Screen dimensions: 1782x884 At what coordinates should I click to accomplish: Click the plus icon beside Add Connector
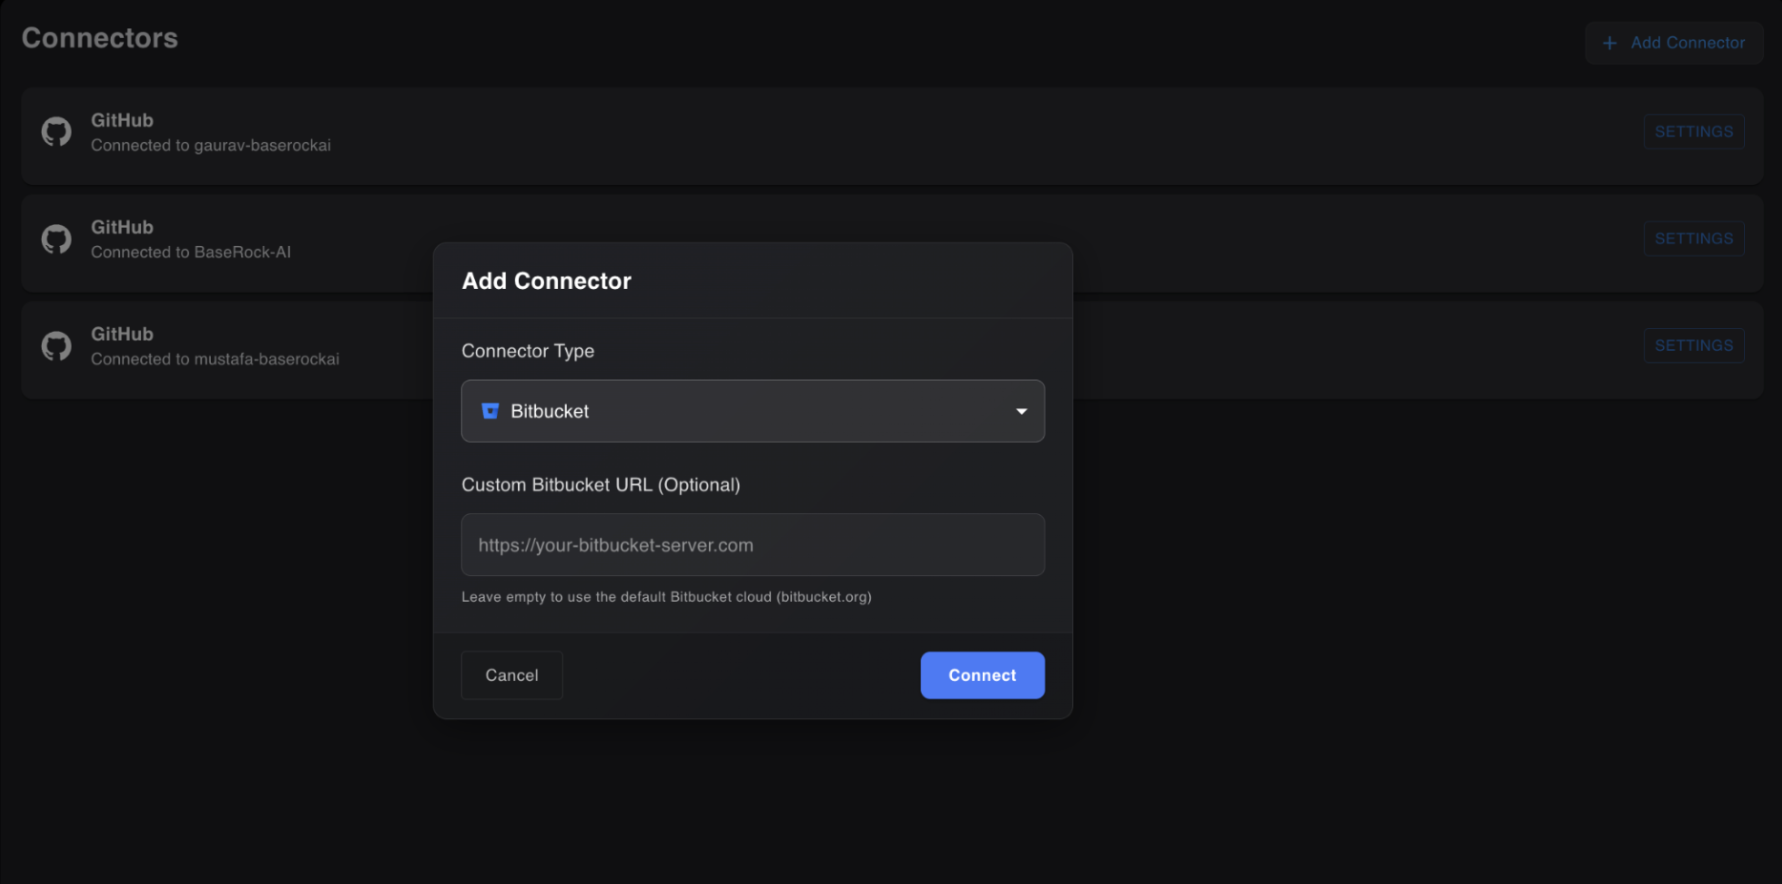point(1609,43)
